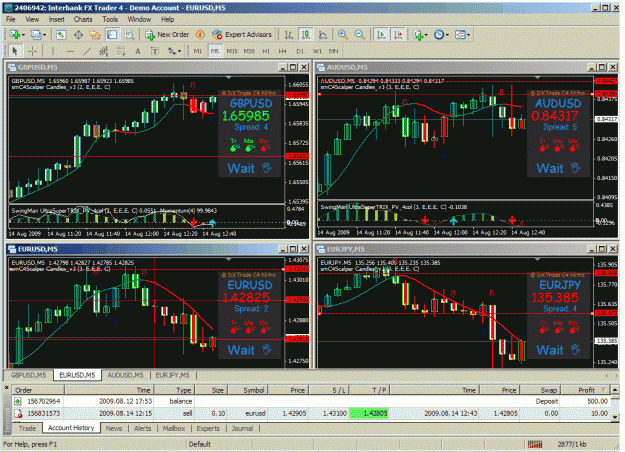The image size is (625, 452).
Task: Switch timeframe to MN
Action: coord(334,51)
